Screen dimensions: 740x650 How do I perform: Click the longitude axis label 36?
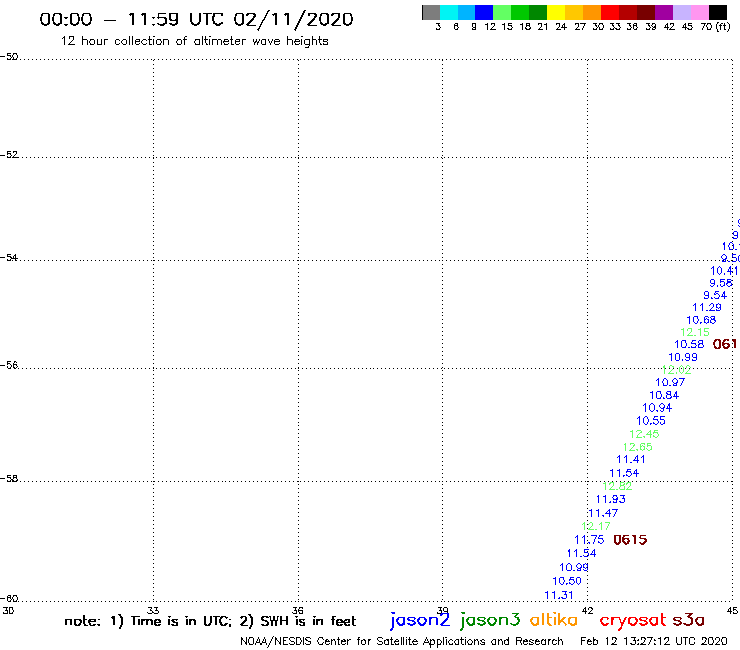click(297, 610)
